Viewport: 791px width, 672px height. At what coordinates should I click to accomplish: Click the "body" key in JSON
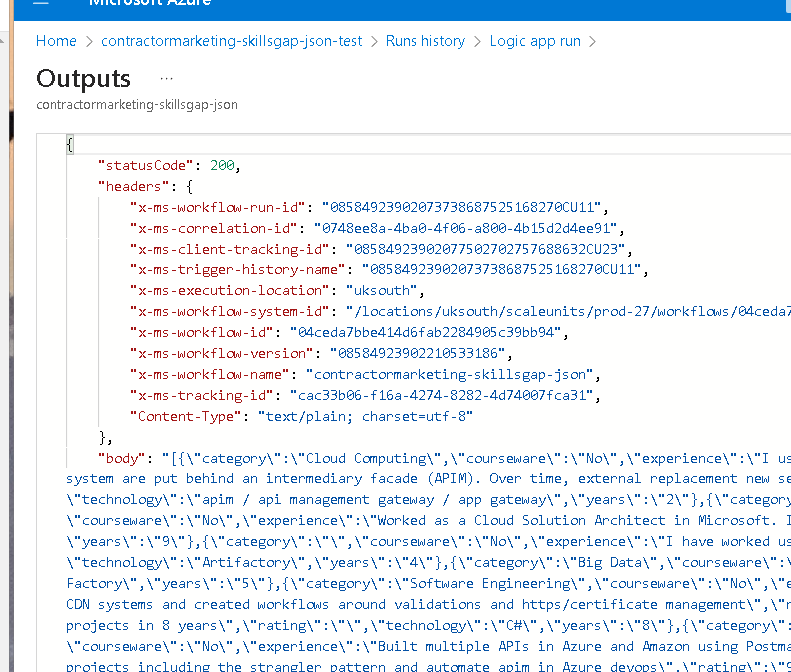[121, 458]
